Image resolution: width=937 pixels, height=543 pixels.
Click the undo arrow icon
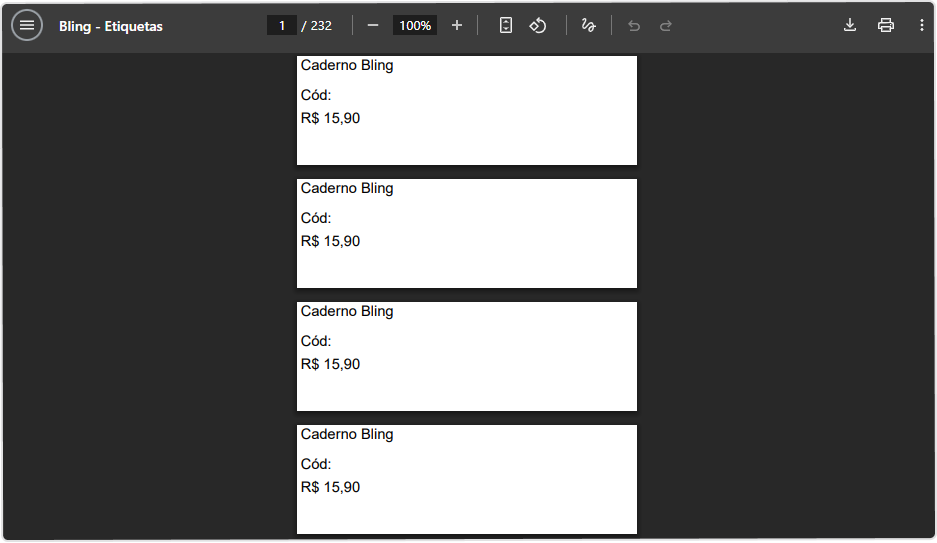point(634,26)
